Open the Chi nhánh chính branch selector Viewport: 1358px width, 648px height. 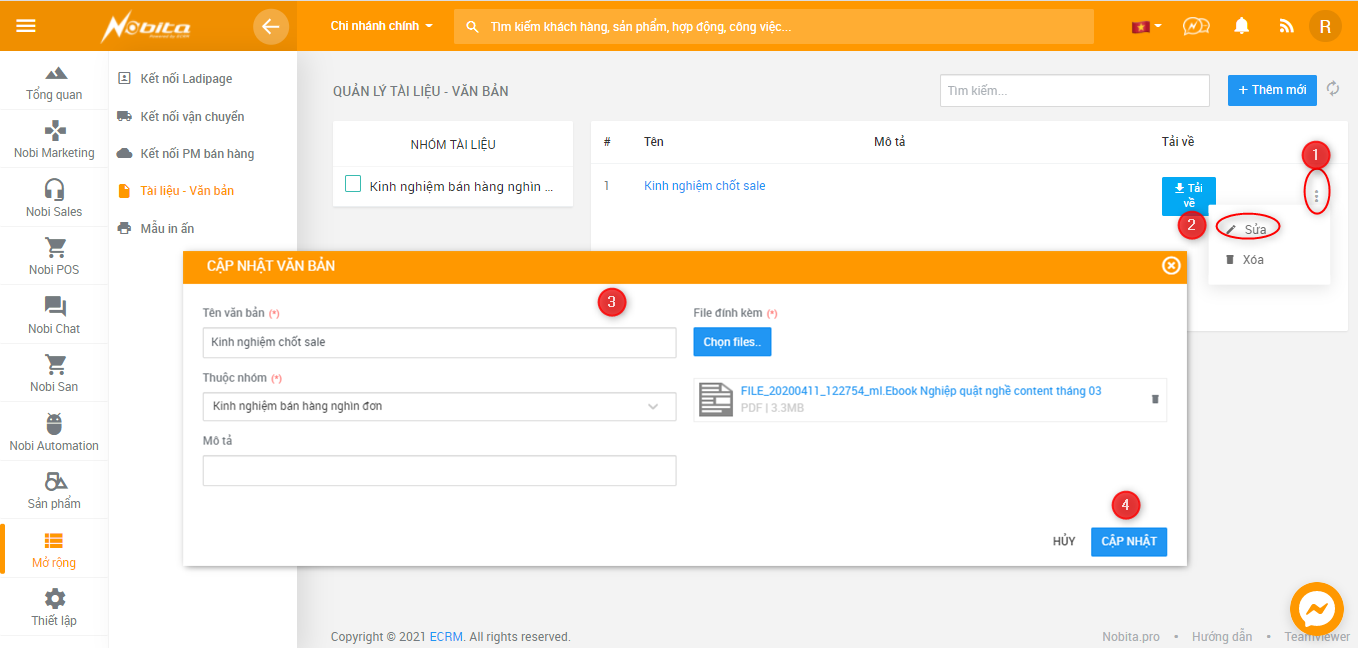tap(381, 26)
